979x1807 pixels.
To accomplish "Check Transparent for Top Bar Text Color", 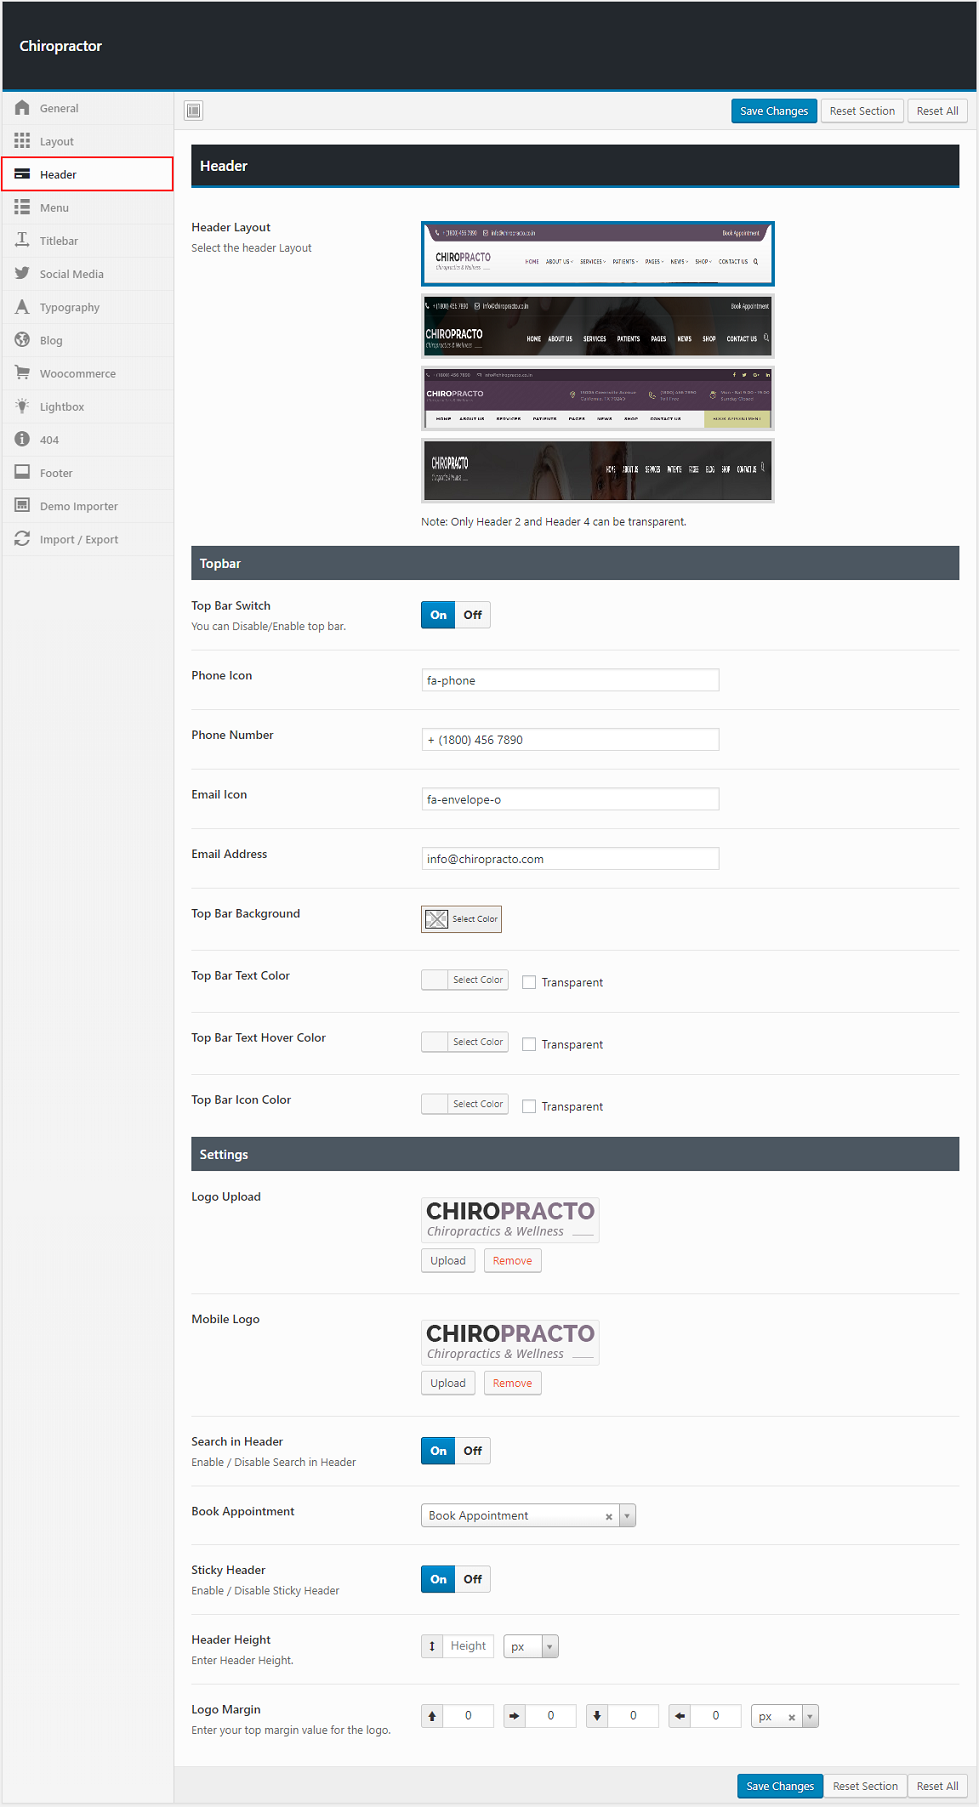I will click(x=529, y=982).
